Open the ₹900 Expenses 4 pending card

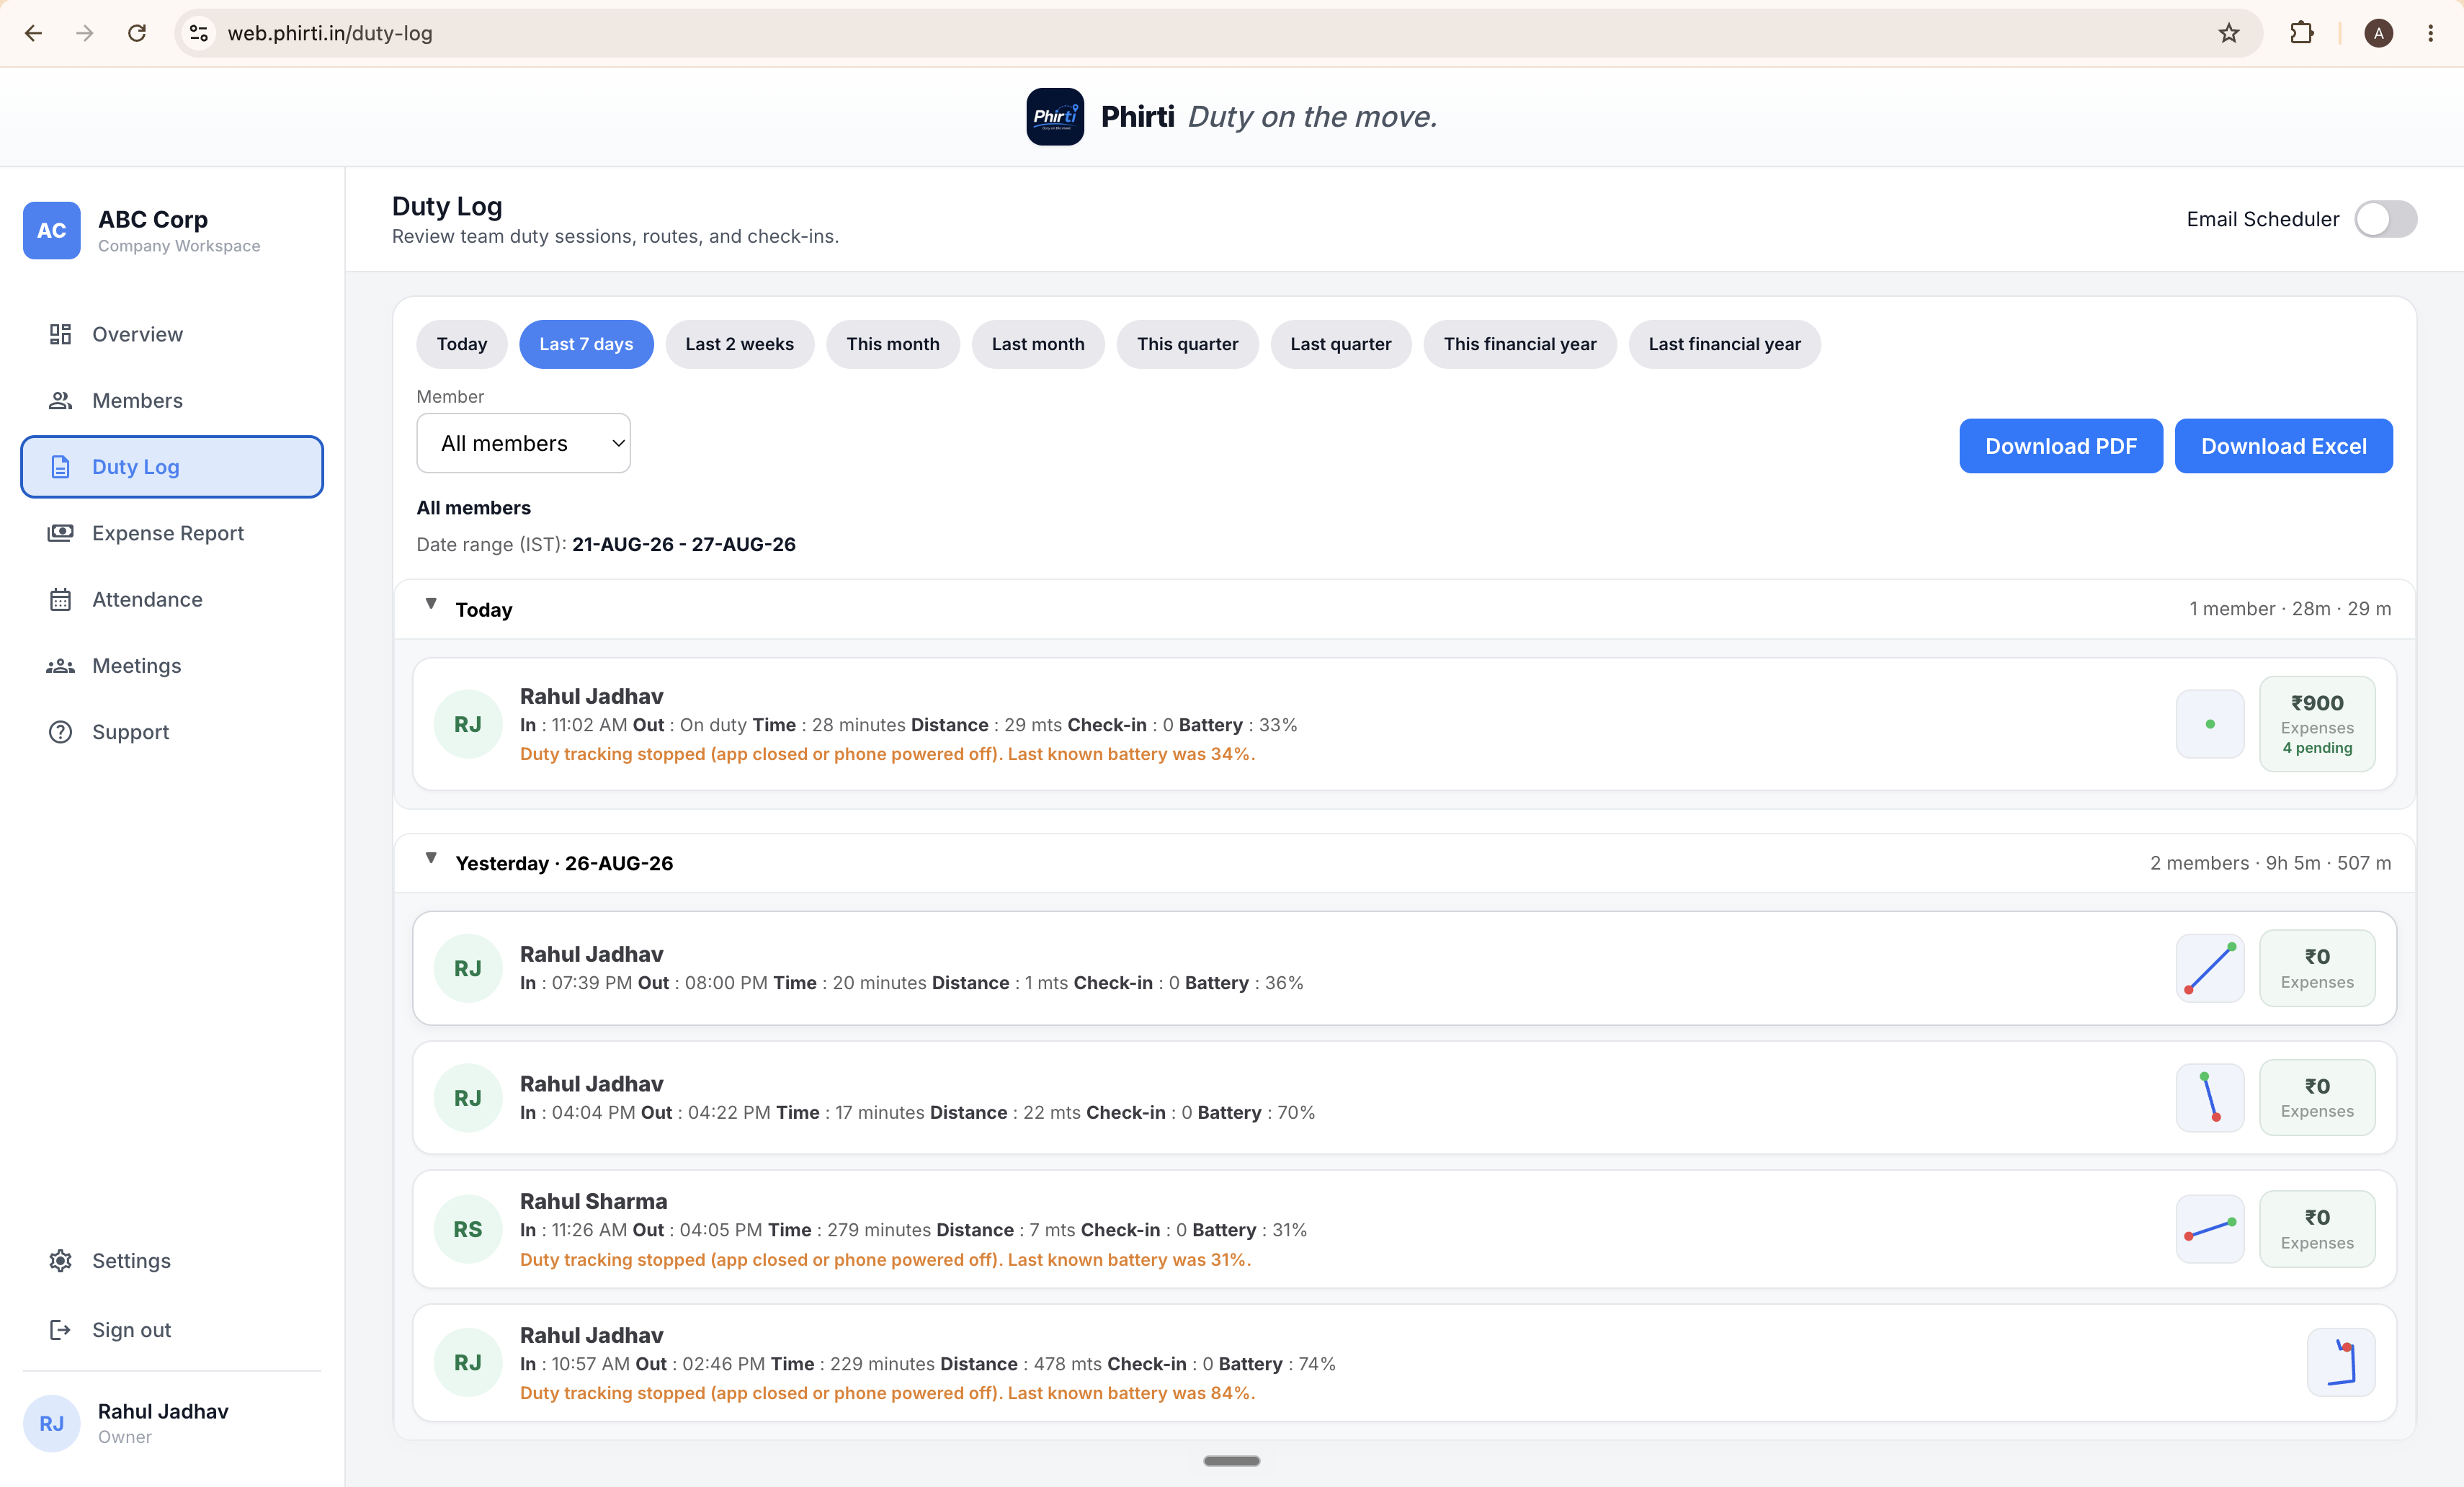pos(2317,724)
